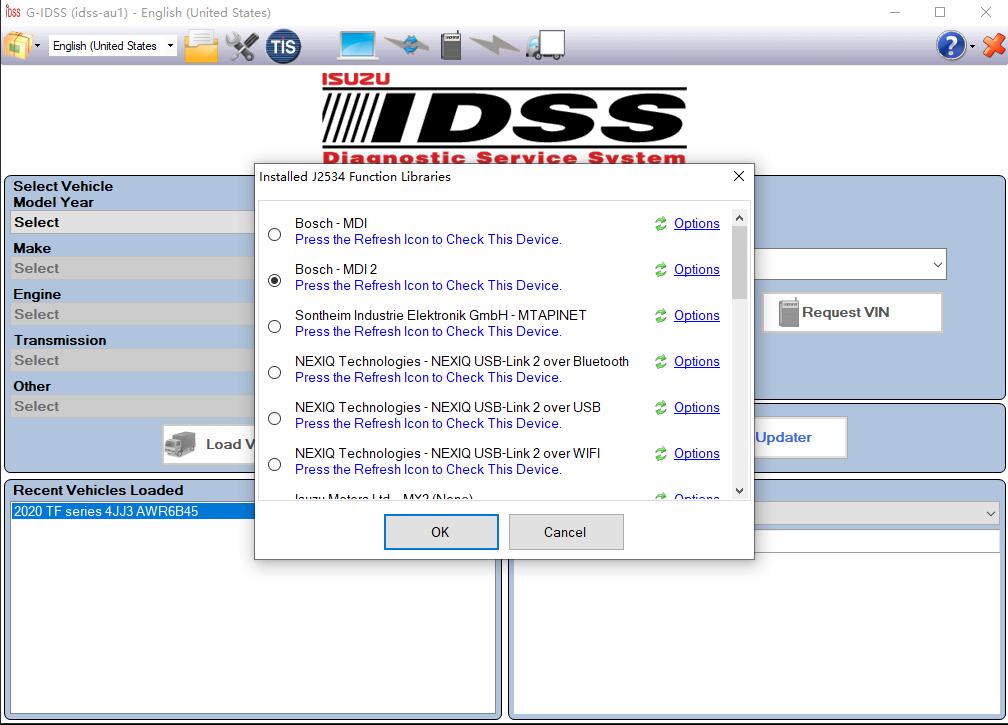Refresh the Bosch - MDI device
Screen dimensions: 1008x725
tap(661, 224)
